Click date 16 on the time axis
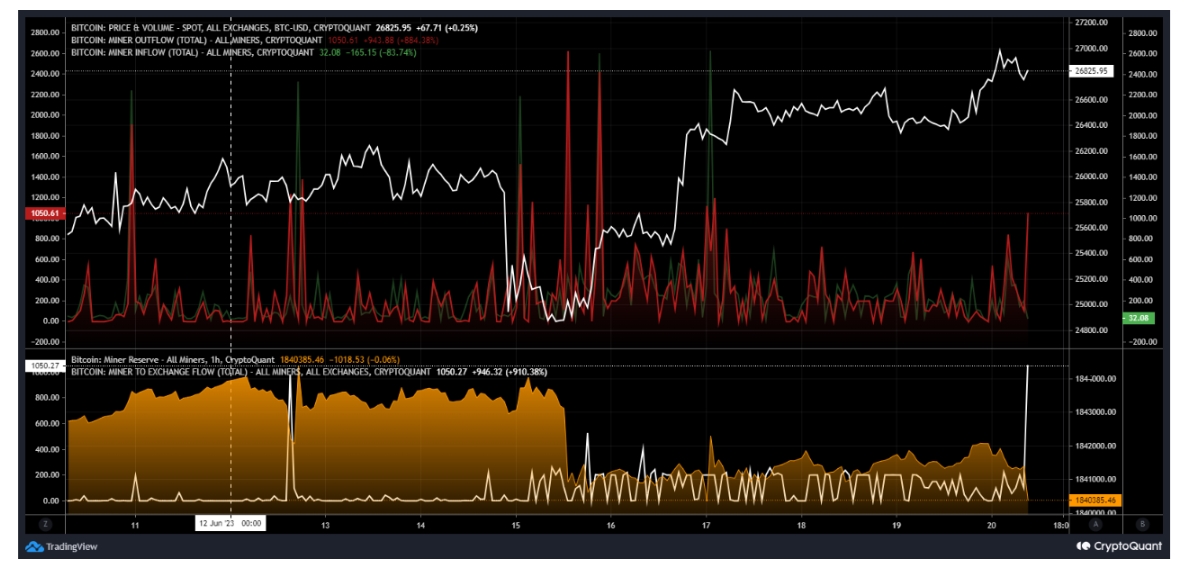This screenshot has height=575, width=1184. pyautogui.click(x=611, y=524)
